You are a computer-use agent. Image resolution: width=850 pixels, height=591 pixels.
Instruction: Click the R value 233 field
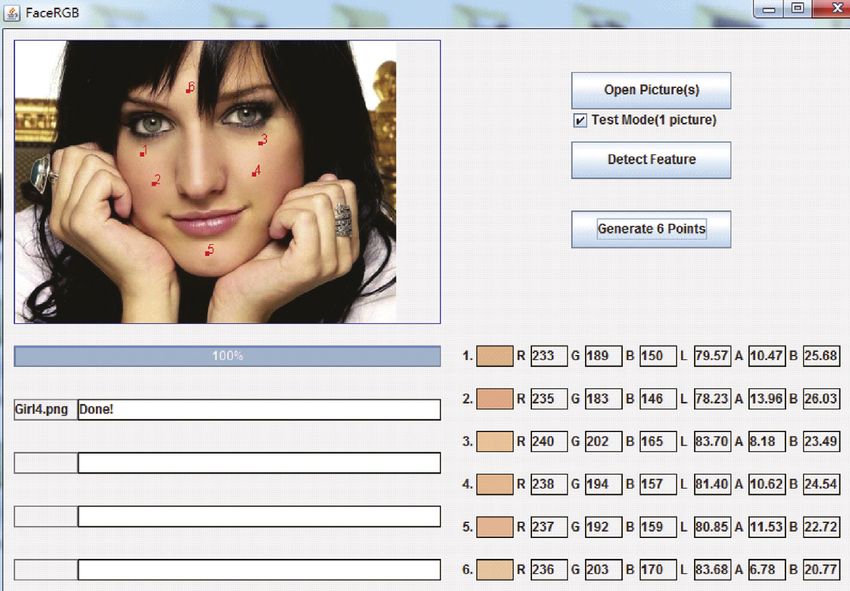click(x=549, y=356)
